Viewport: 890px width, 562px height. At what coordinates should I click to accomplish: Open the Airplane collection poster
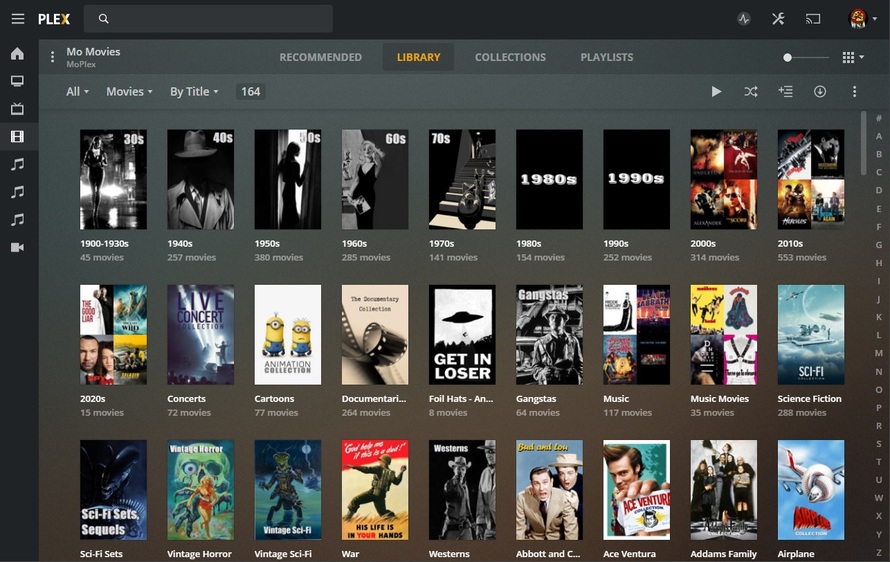[811, 490]
